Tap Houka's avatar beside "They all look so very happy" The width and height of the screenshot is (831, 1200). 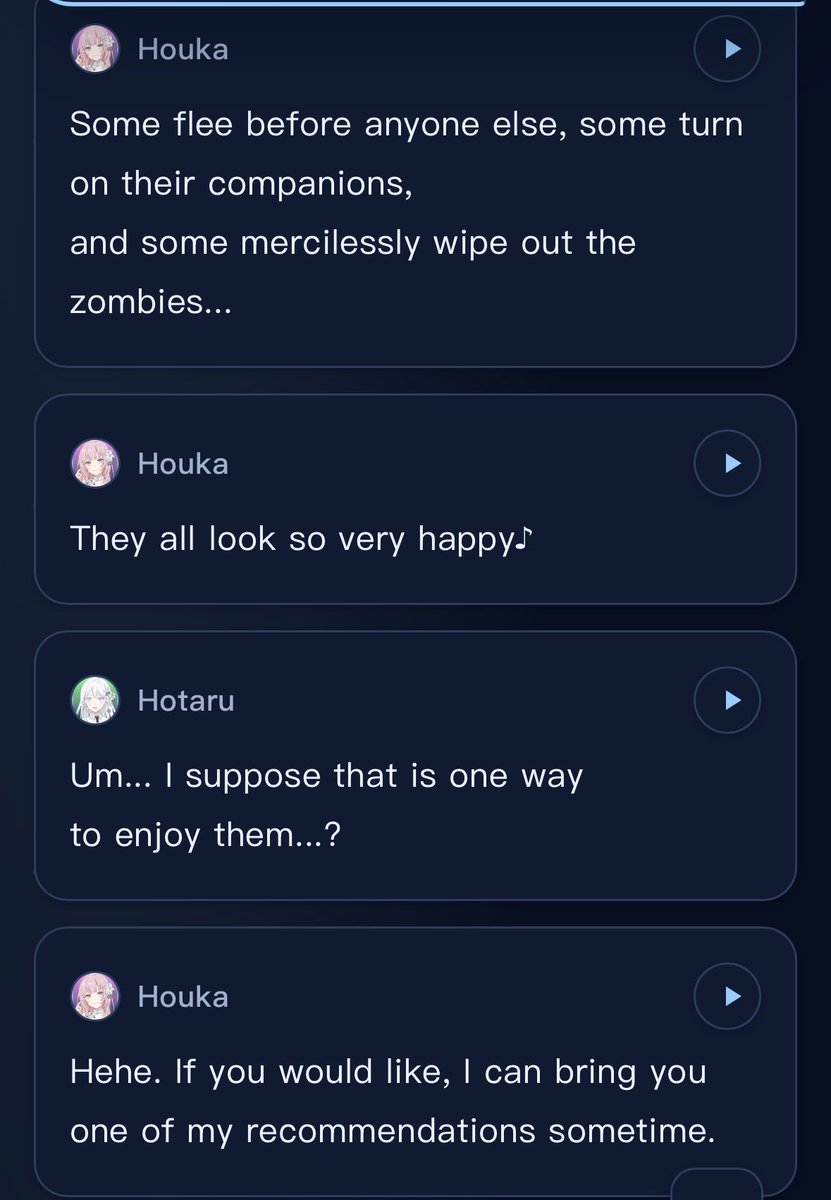pyautogui.click(x=95, y=463)
